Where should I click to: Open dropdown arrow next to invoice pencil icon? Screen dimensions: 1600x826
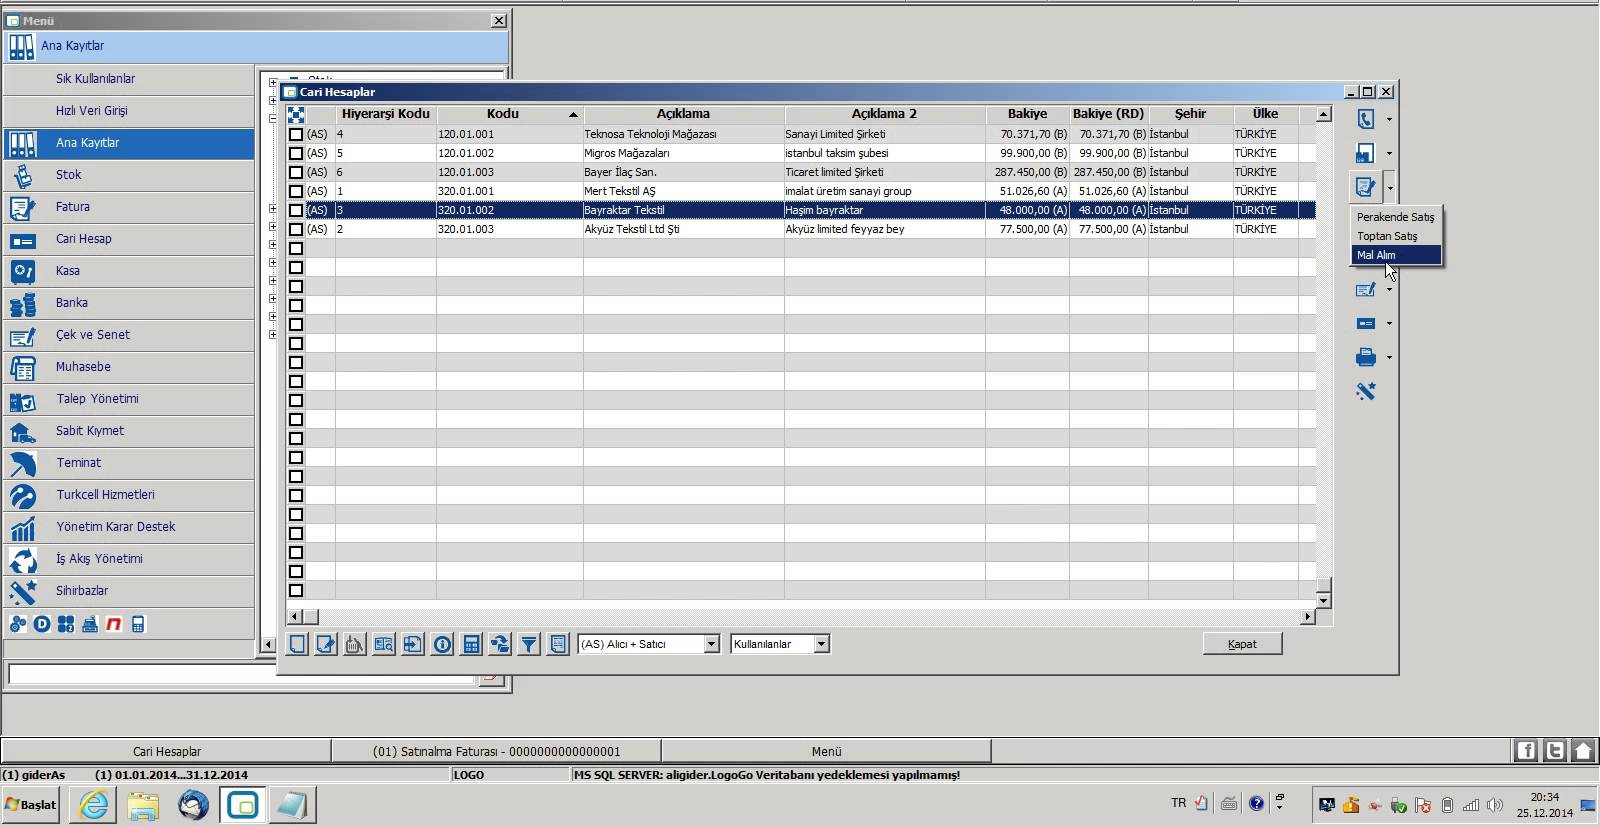tap(1389, 188)
